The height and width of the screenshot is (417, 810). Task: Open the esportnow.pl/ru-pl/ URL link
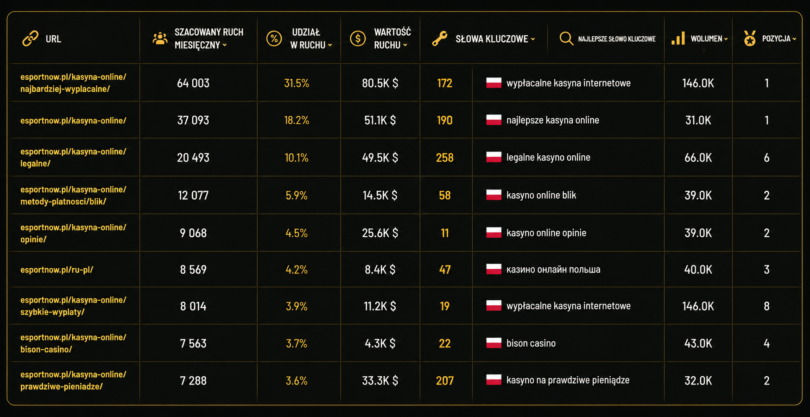coord(57,270)
